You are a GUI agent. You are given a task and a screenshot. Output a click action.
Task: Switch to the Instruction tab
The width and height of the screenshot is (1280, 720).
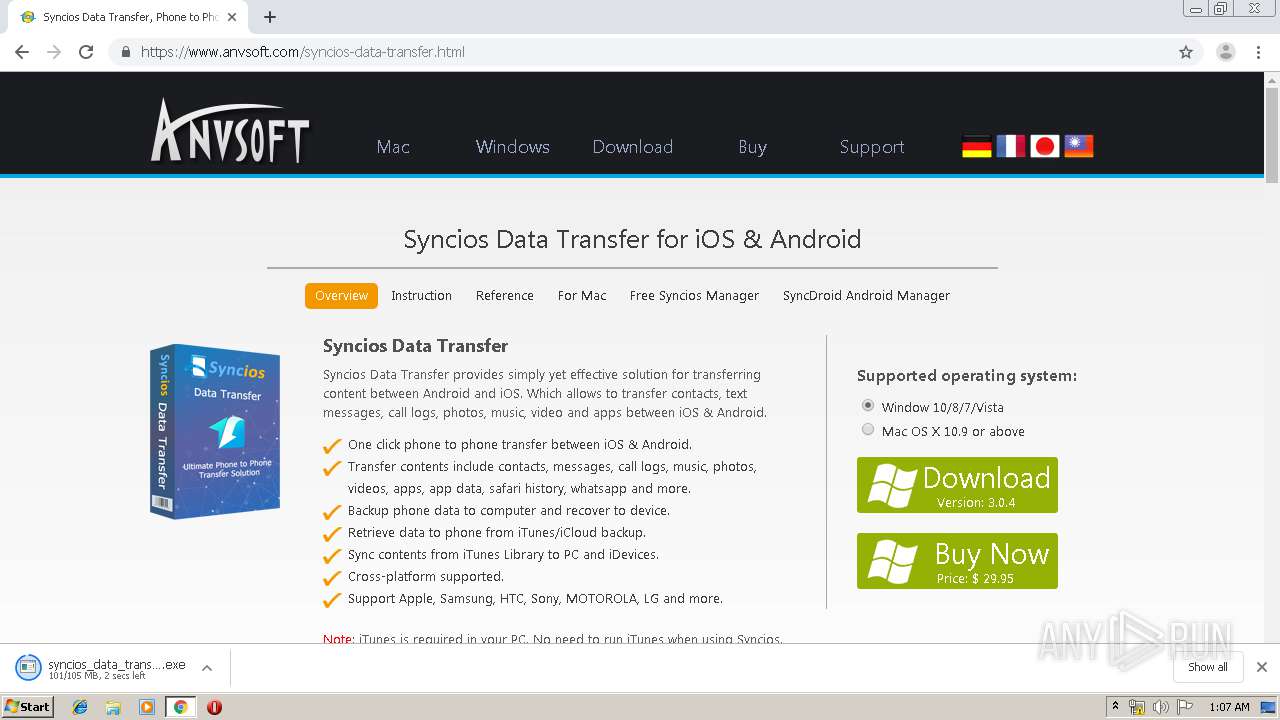pos(421,296)
